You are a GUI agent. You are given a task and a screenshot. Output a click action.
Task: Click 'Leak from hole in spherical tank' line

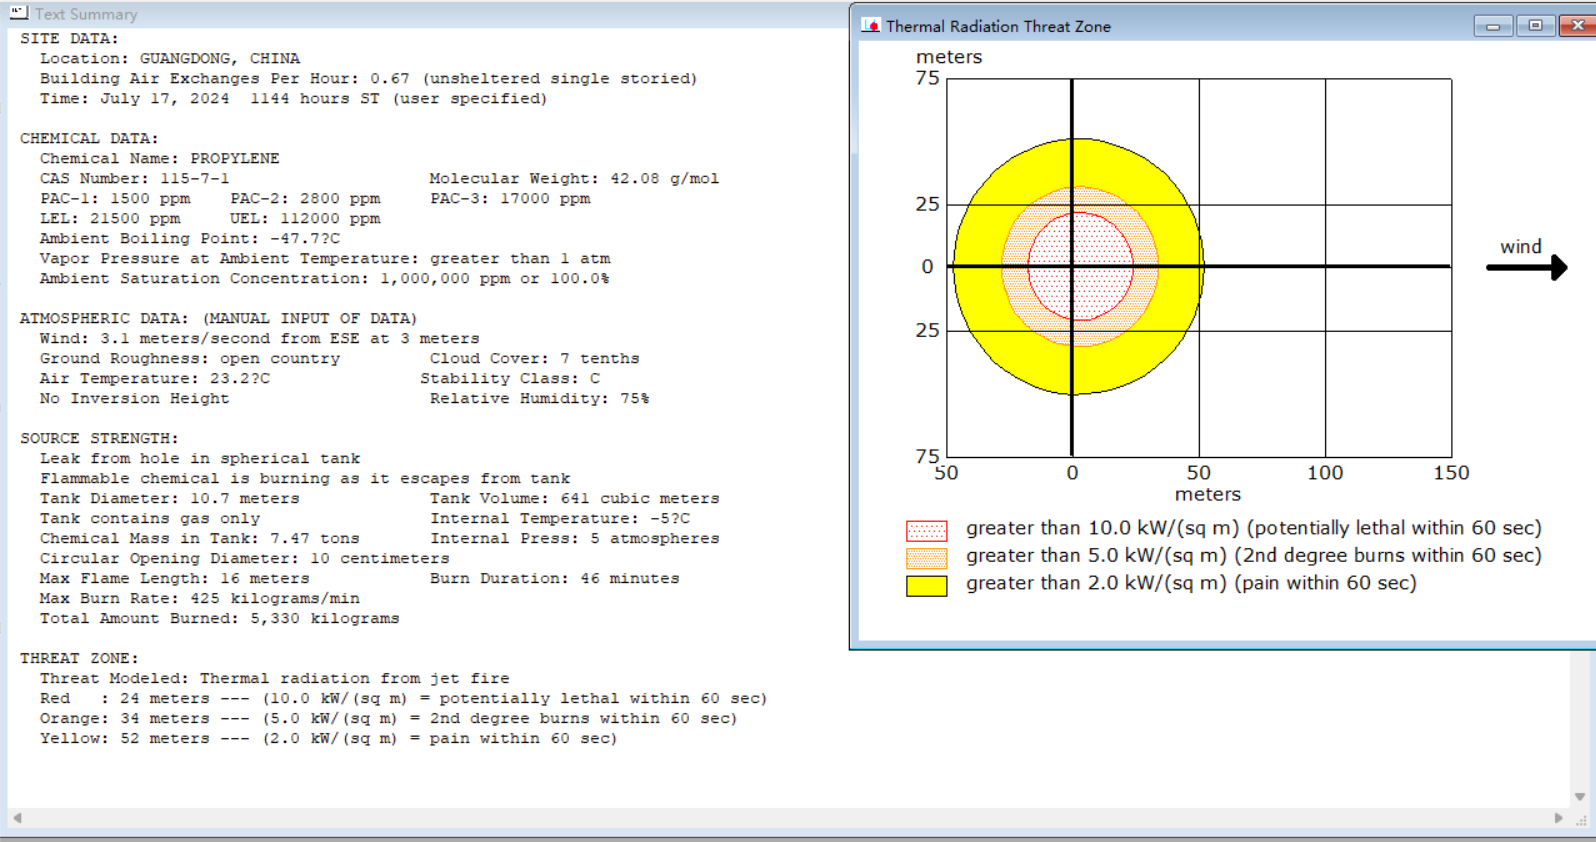pos(200,458)
